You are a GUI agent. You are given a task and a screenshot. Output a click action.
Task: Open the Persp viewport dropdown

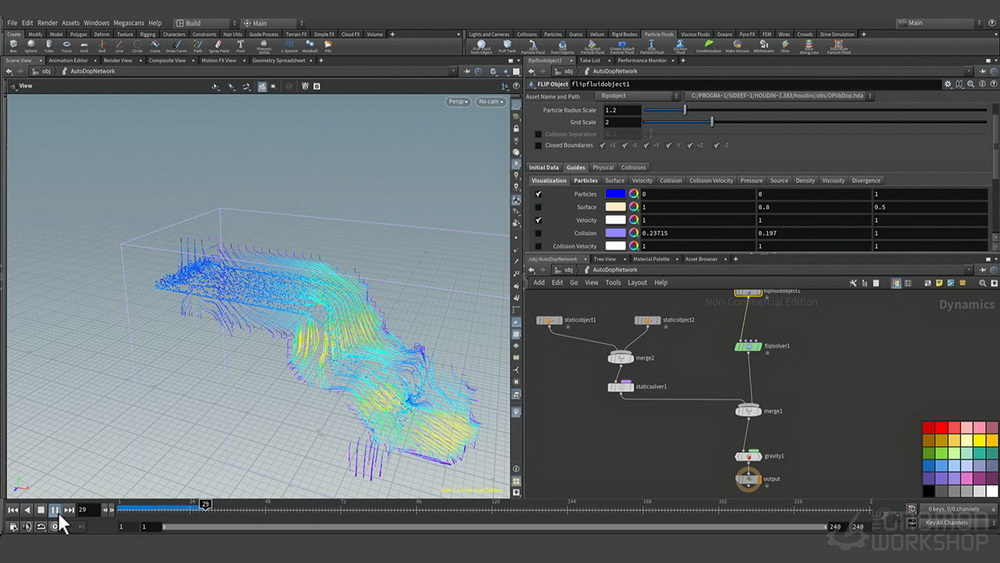(458, 101)
